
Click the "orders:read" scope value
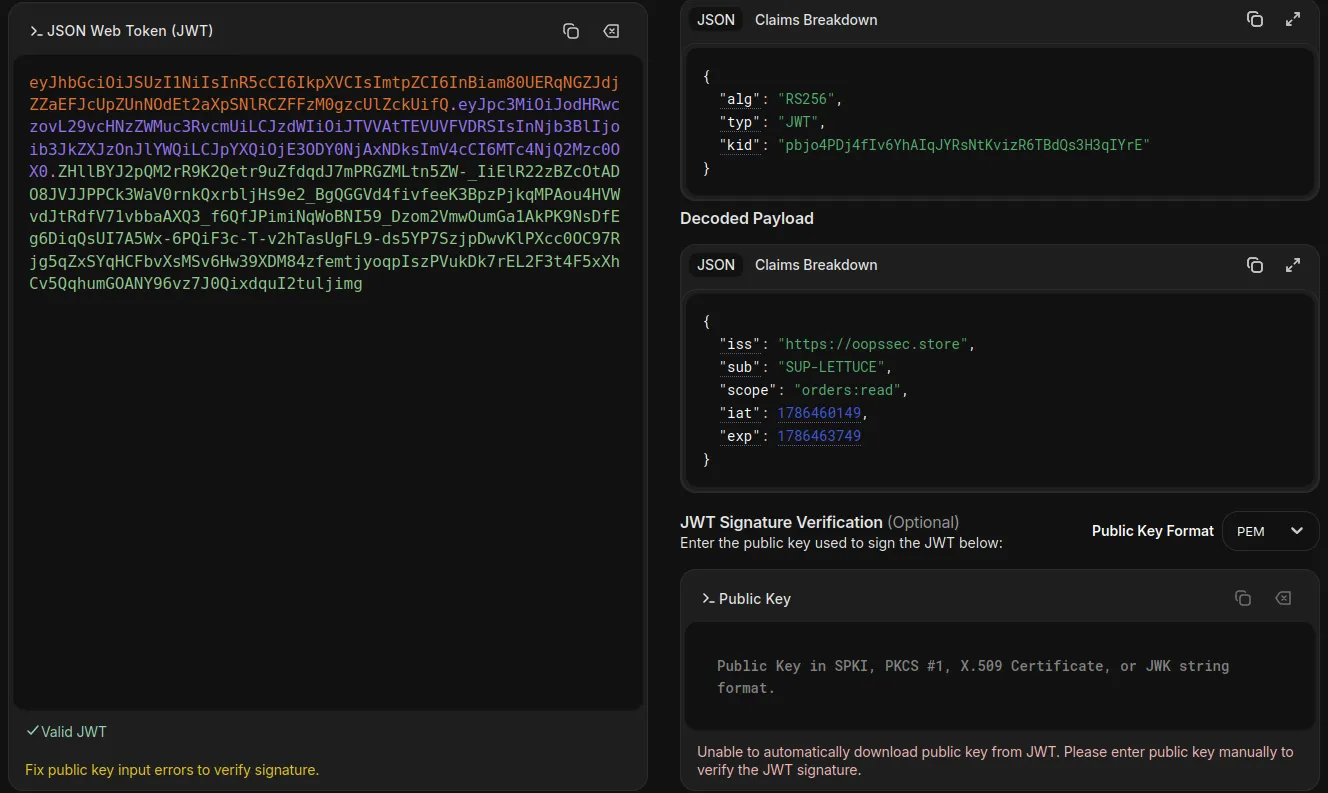click(x=848, y=390)
